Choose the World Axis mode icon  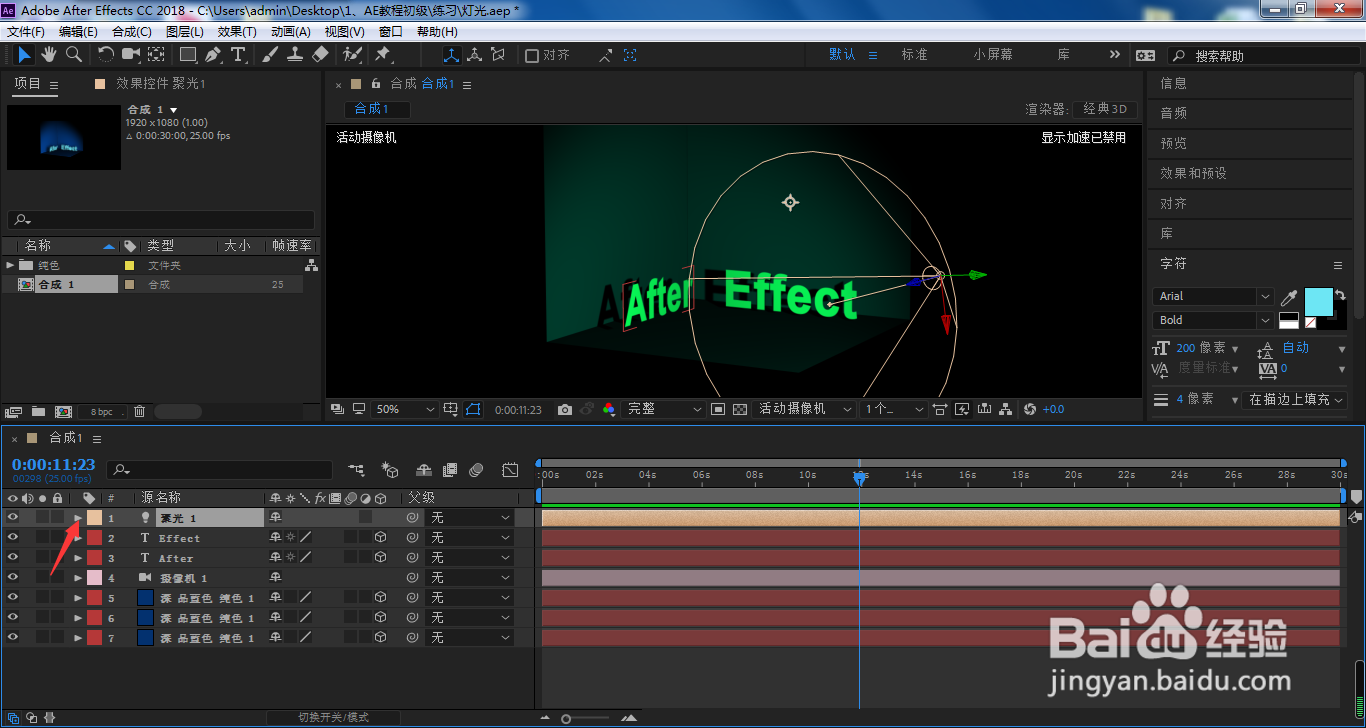coord(474,55)
